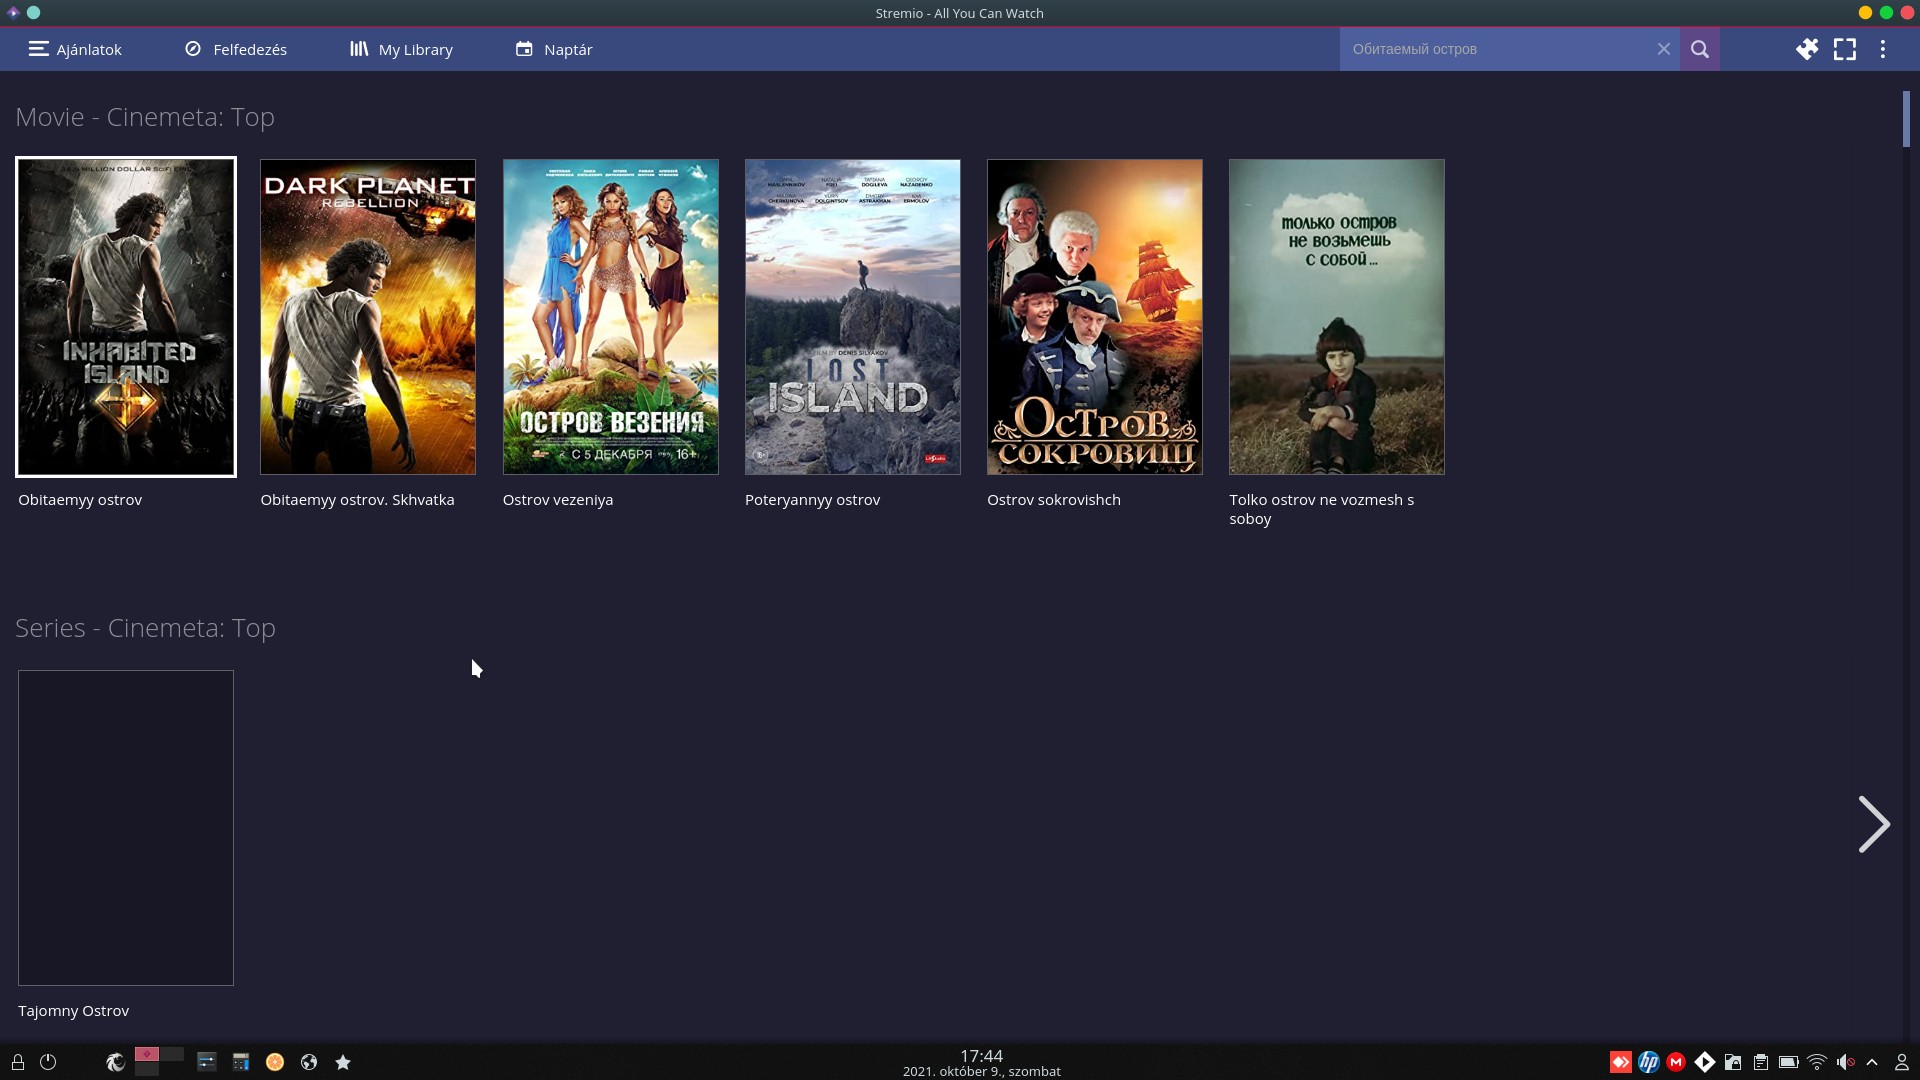The height and width of the screenshot is (1080, 1920).
Task: Open the clipboard tray icon
Action: (x=1761, y=1062)
